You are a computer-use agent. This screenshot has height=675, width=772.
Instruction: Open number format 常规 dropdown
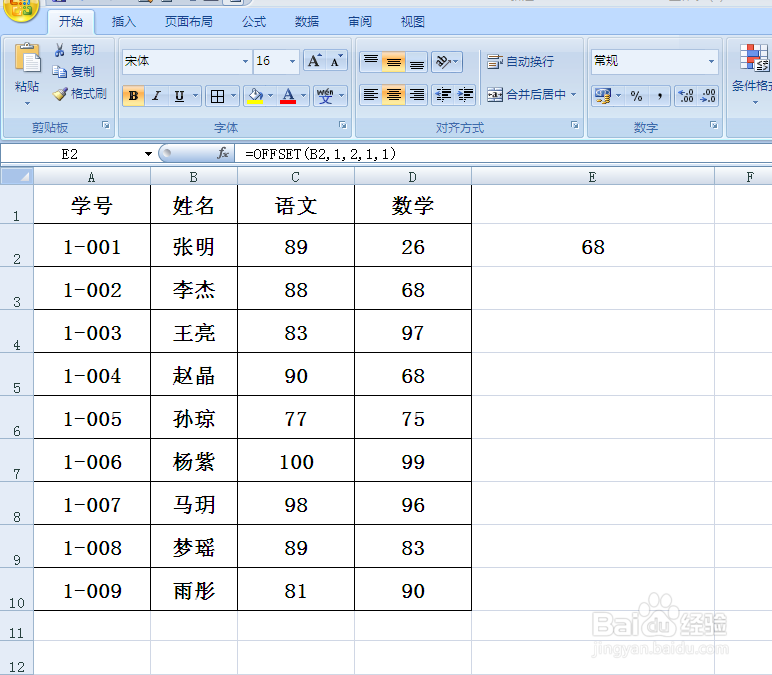coord(711,61)
